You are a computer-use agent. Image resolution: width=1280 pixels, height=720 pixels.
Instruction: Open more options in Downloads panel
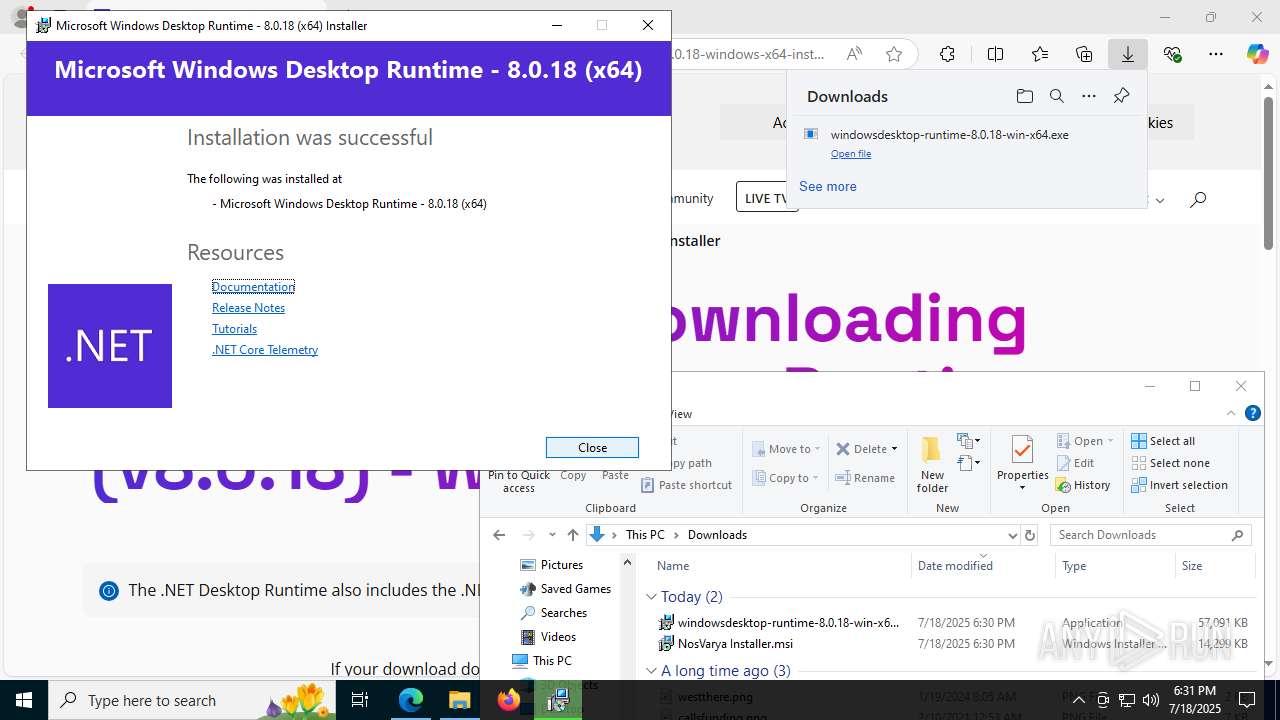[x=1089, y=96]
